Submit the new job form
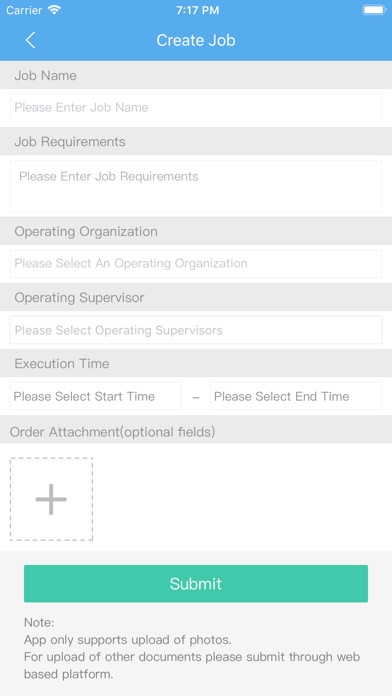The height and width of the screenshot is (696, 392). click(x=196, y=584)
